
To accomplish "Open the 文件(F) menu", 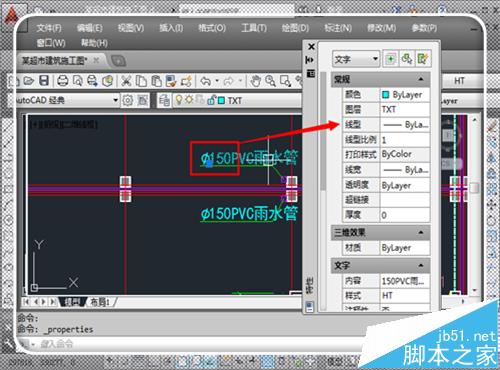I will click(x=49, y=28).
